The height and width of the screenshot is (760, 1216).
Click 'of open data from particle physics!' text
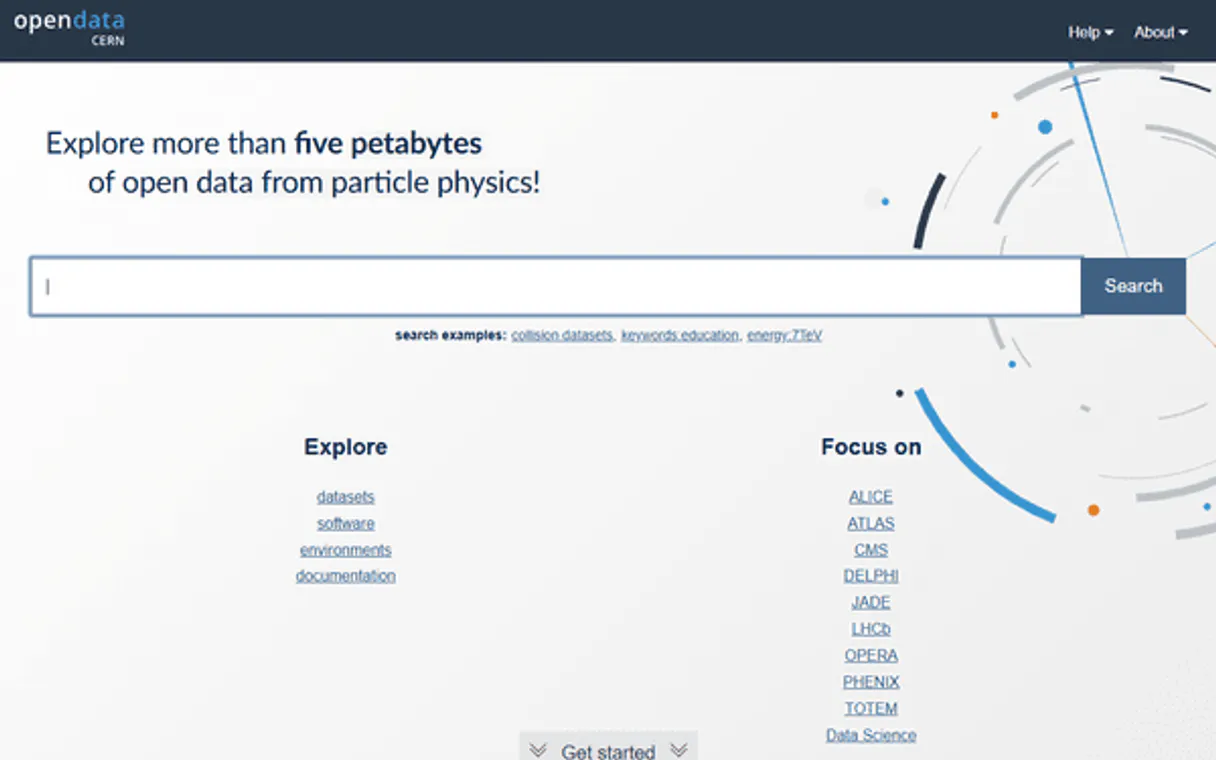pos(314,183)
